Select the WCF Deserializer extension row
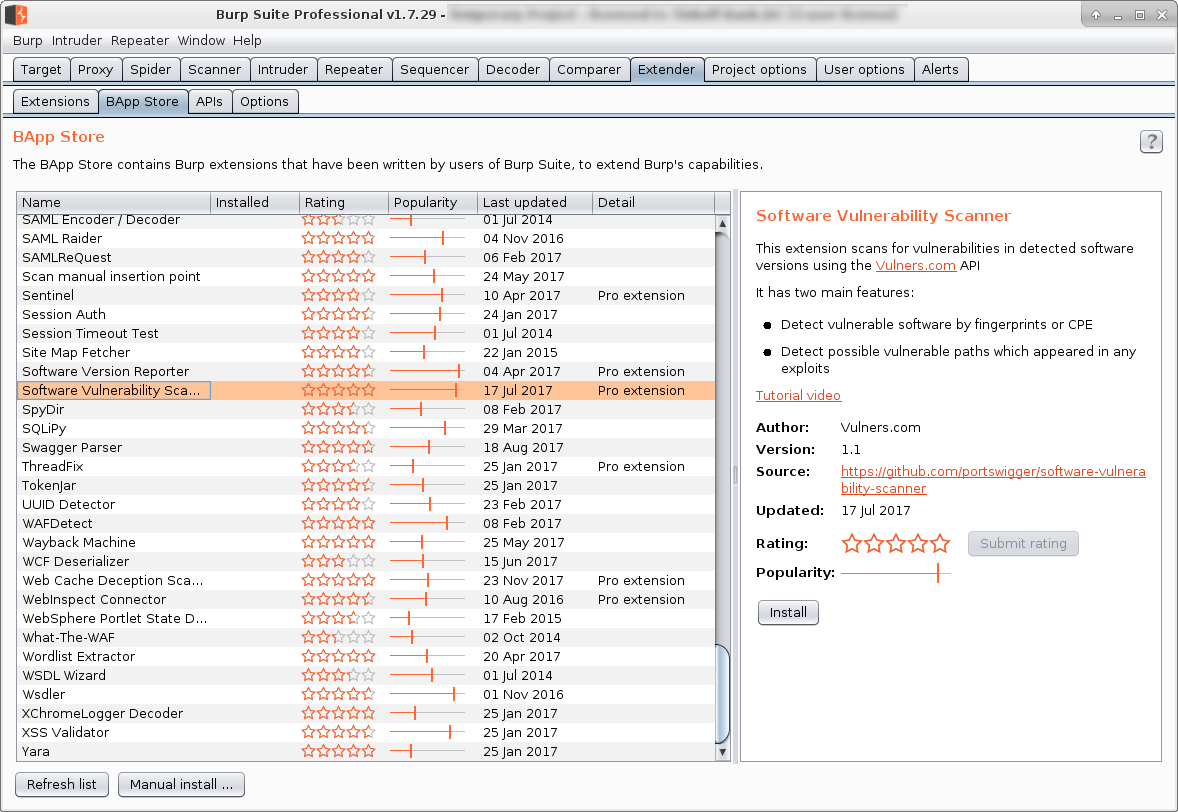The image size is (1178, 812). pyautogui.click(x=366, y=561)
